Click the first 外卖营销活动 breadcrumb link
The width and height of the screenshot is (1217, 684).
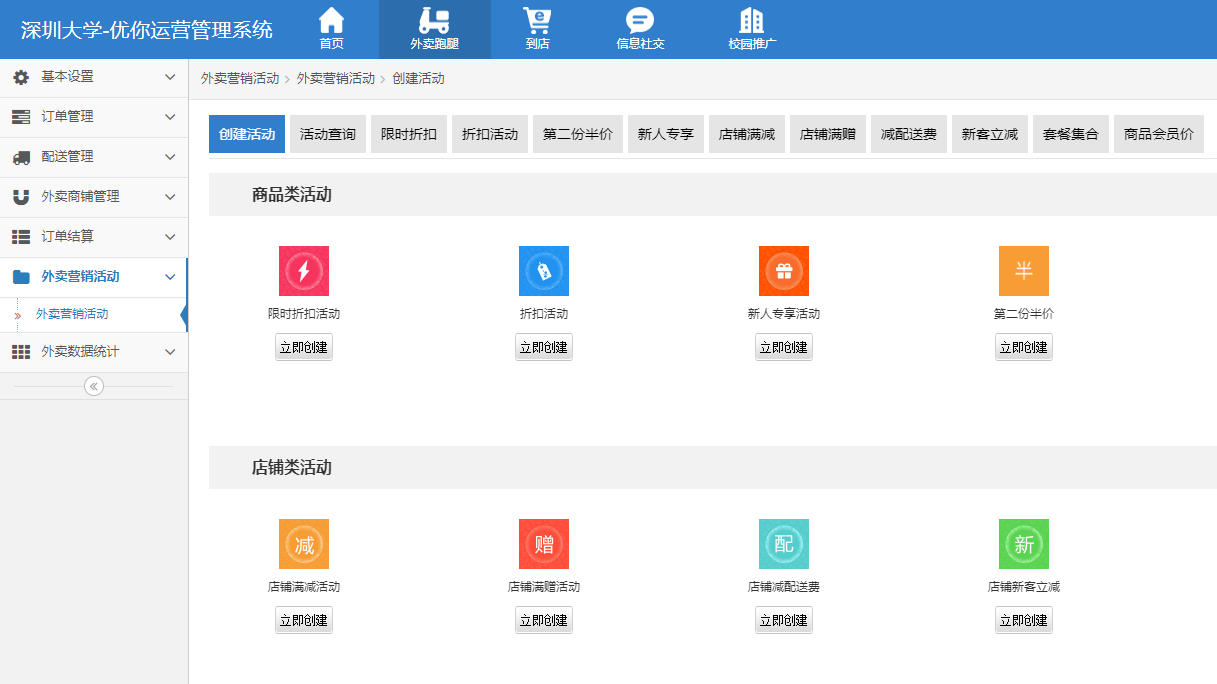click(240, 78)
